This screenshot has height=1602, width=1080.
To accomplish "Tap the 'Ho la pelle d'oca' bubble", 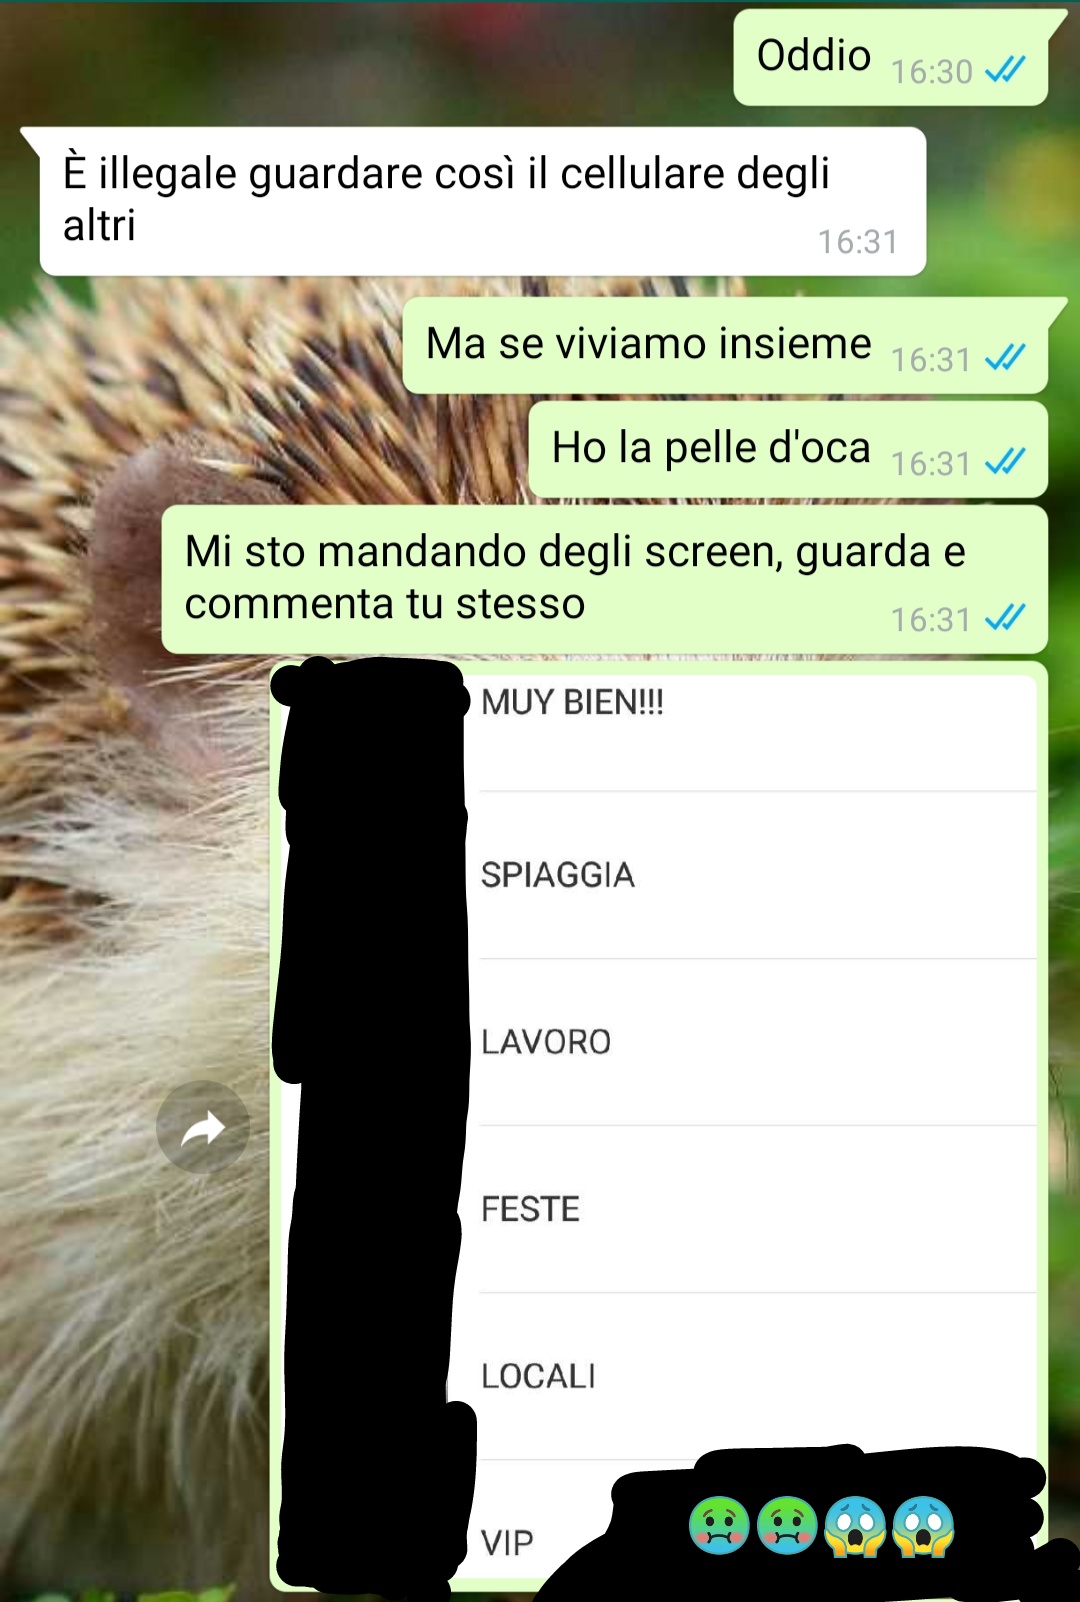I will tap(788, 449).
